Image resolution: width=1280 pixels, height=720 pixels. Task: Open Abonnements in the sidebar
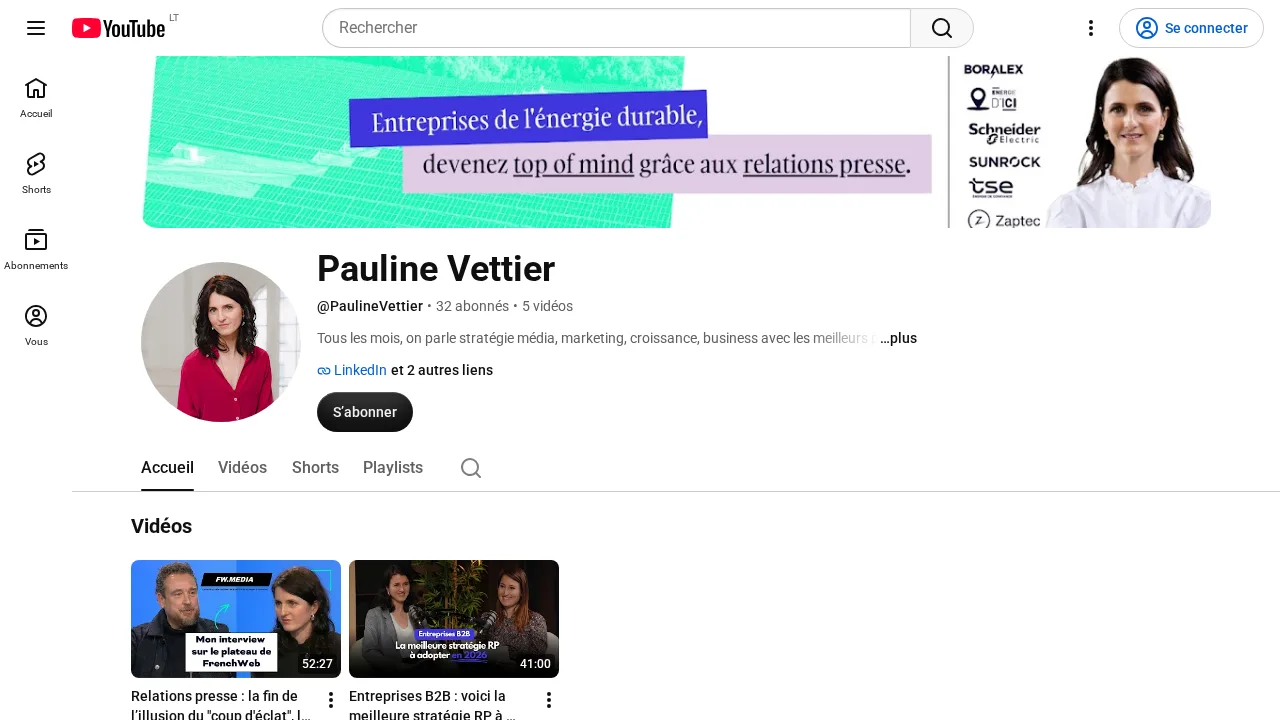click(36, 250)
